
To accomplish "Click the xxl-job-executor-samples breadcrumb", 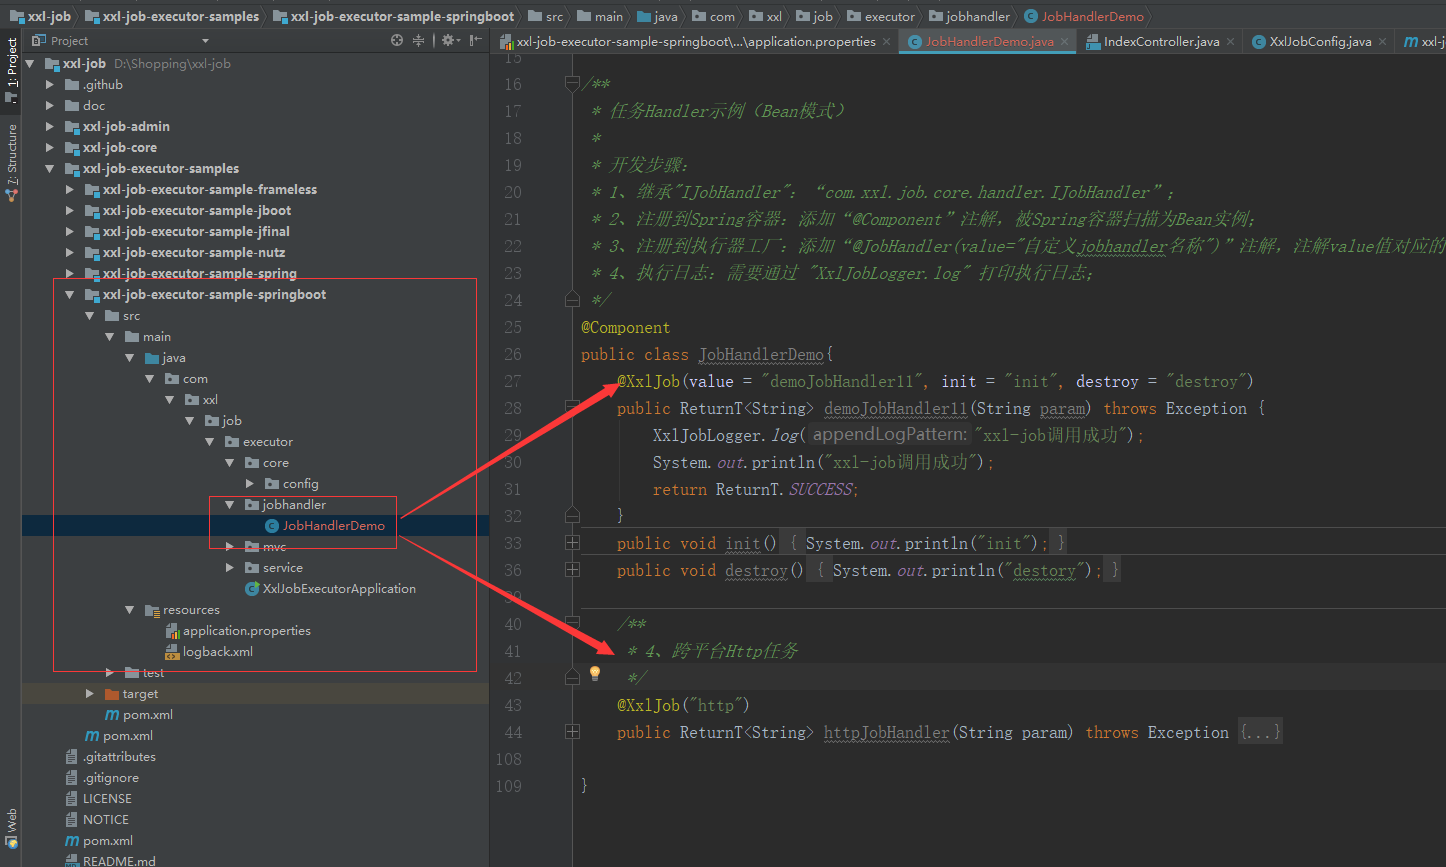I will (x=172, y=16).
